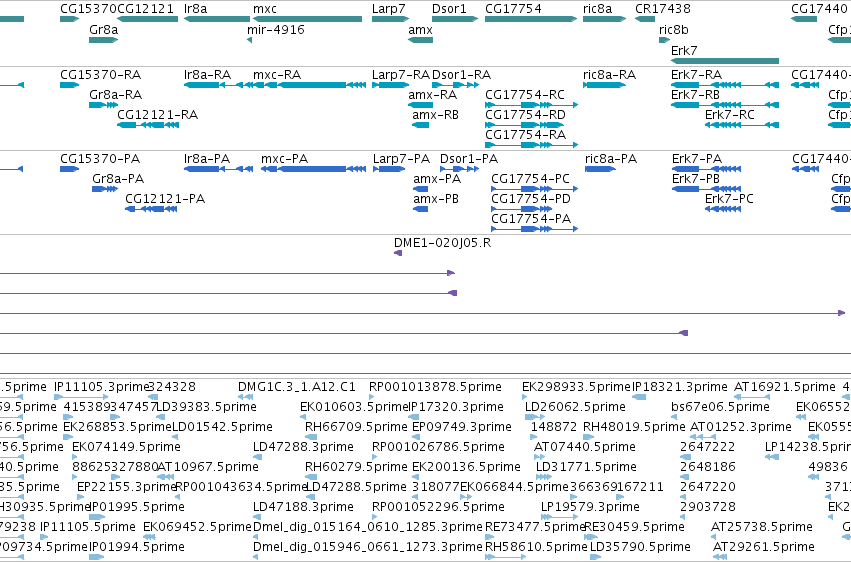Select protein mxc-PA
851x562 pixels.
(x=284, y=158)
